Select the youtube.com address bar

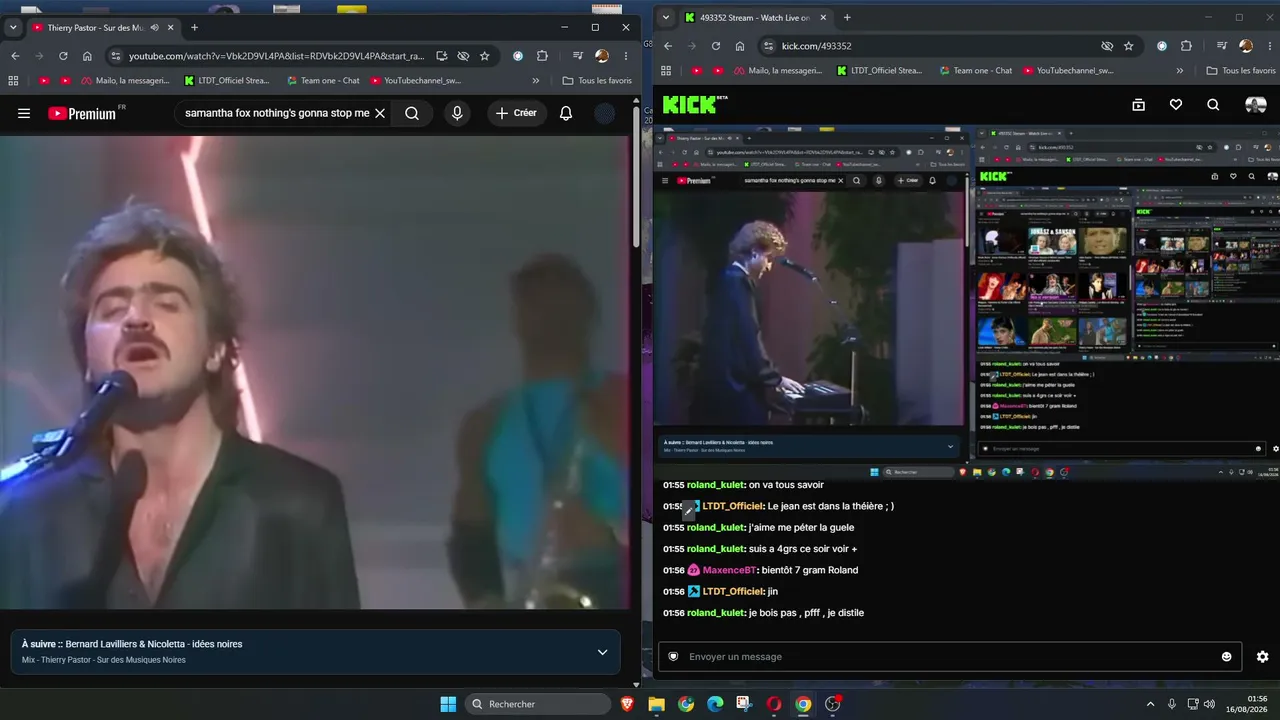pos(277,56)
